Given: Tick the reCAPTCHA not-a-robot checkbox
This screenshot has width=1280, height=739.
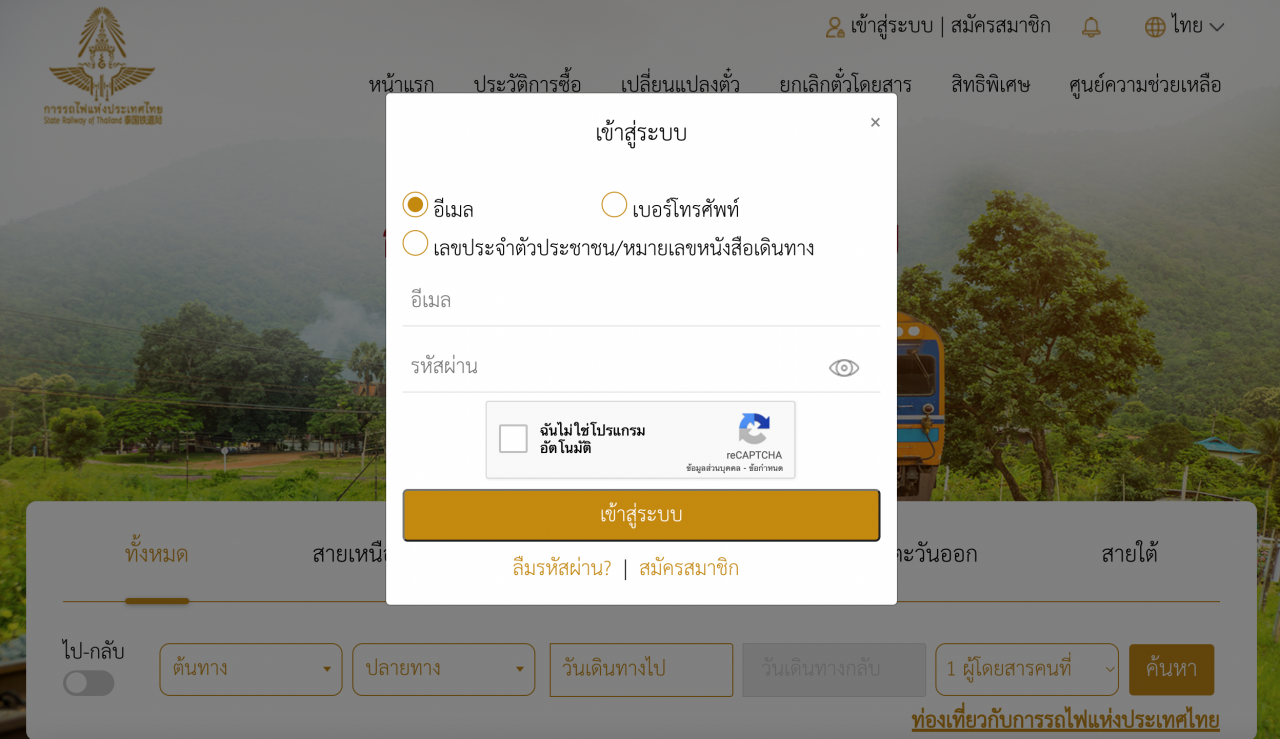Looking at the screenshot, I should [513, 438].
